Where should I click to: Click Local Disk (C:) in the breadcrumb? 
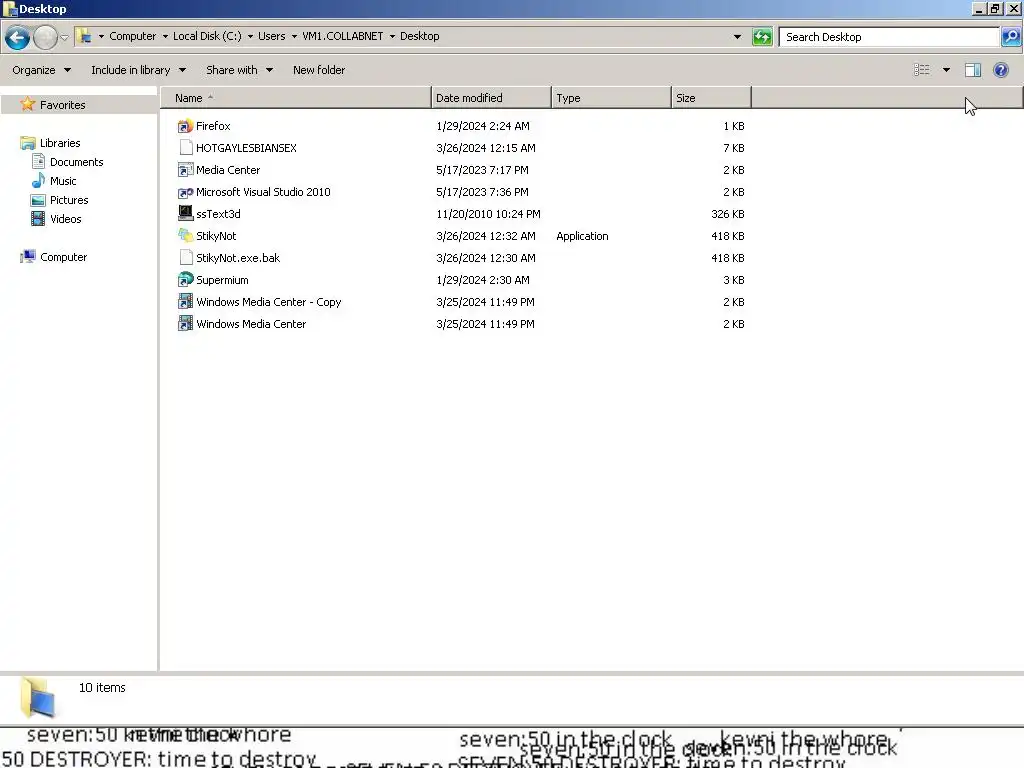[x=207, y=36]
